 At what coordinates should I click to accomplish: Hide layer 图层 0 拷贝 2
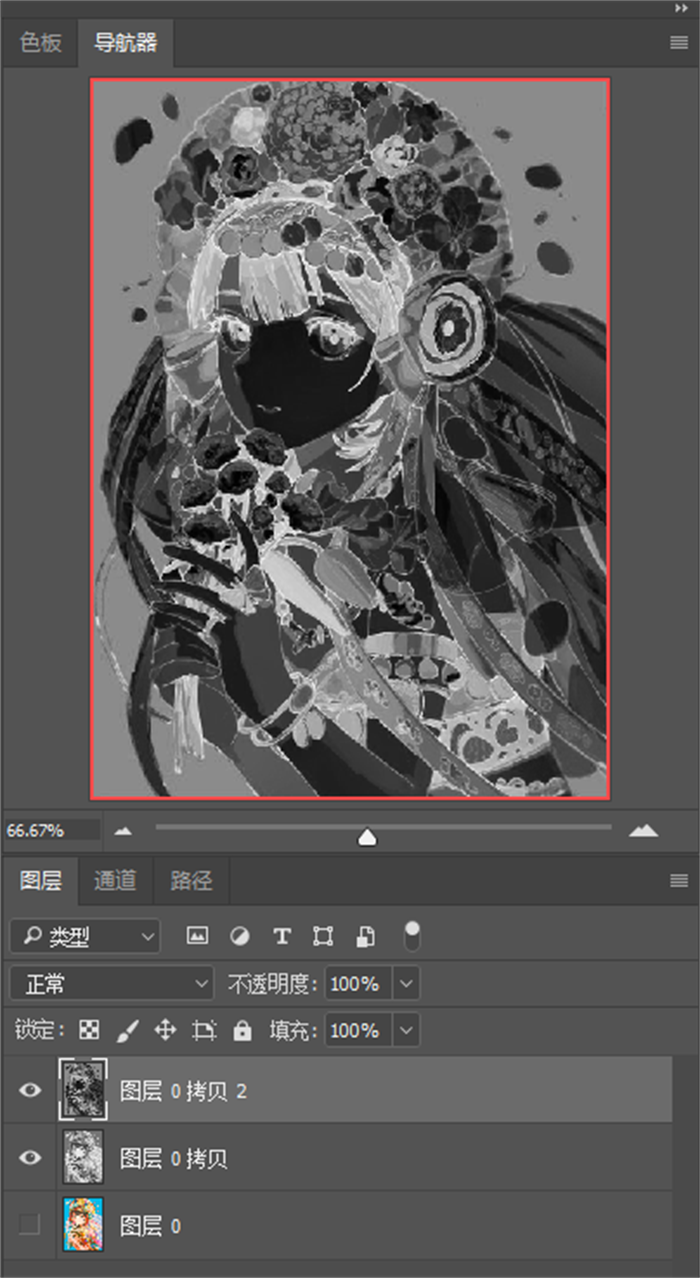[30, 1090]
